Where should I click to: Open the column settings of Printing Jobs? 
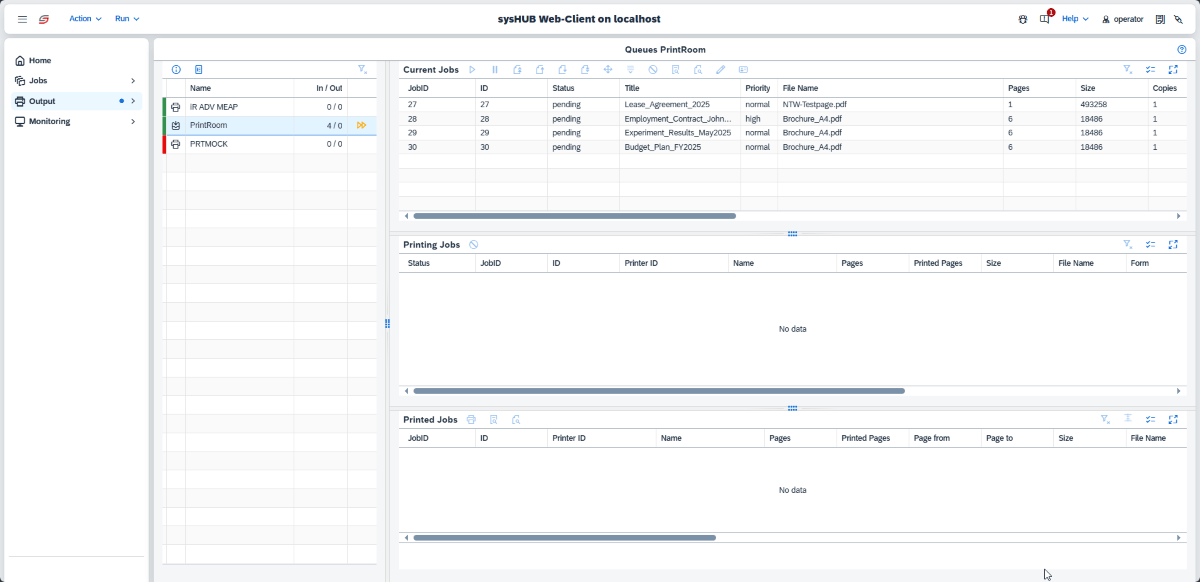coord(1151,245)
